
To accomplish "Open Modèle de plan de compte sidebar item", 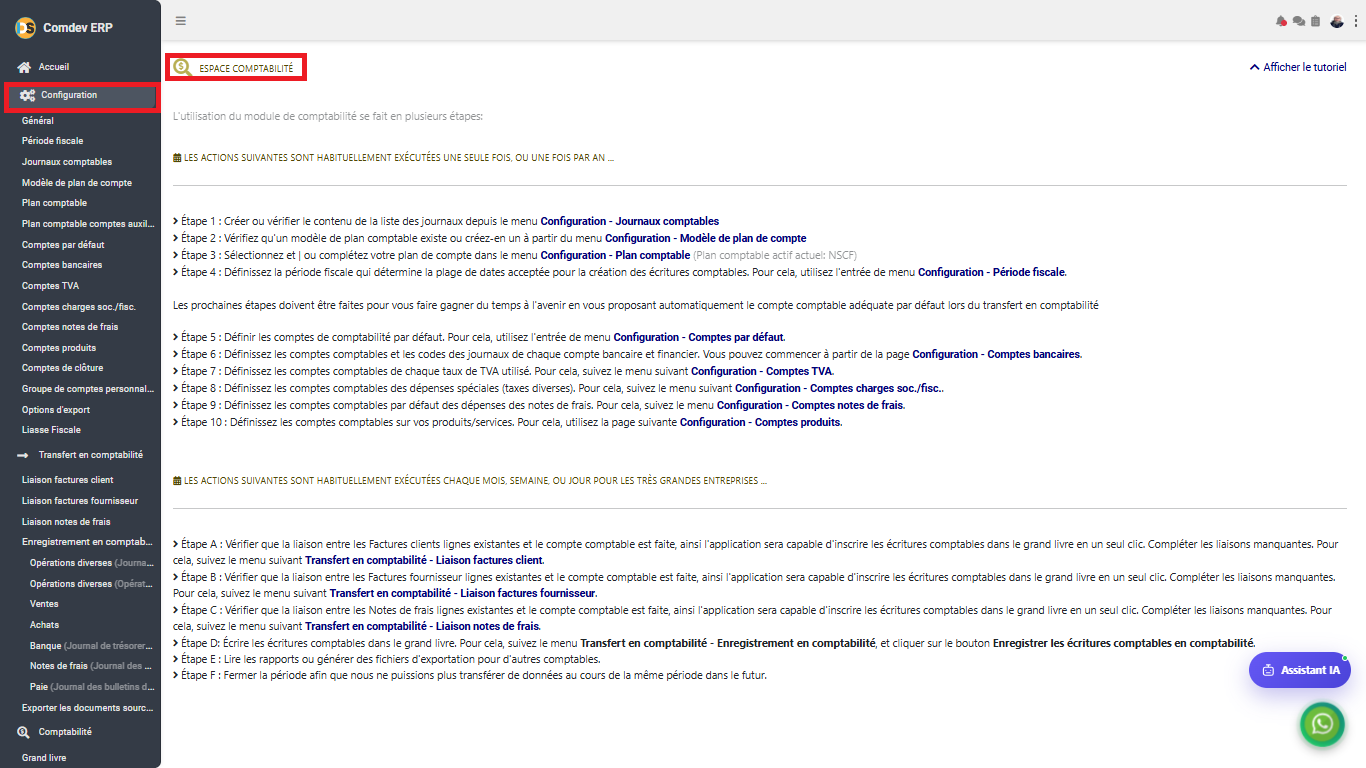I will [x=77, y=183].
